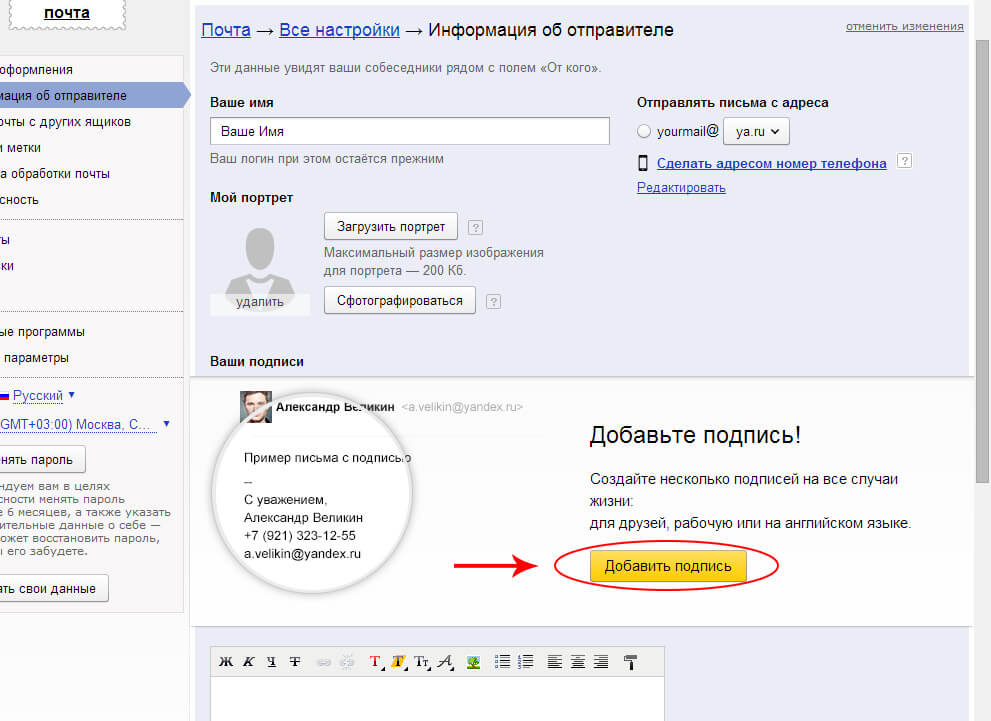Screen dimensions: 991x721
Task: Apply a numbered list
Action: pos(524,661)
